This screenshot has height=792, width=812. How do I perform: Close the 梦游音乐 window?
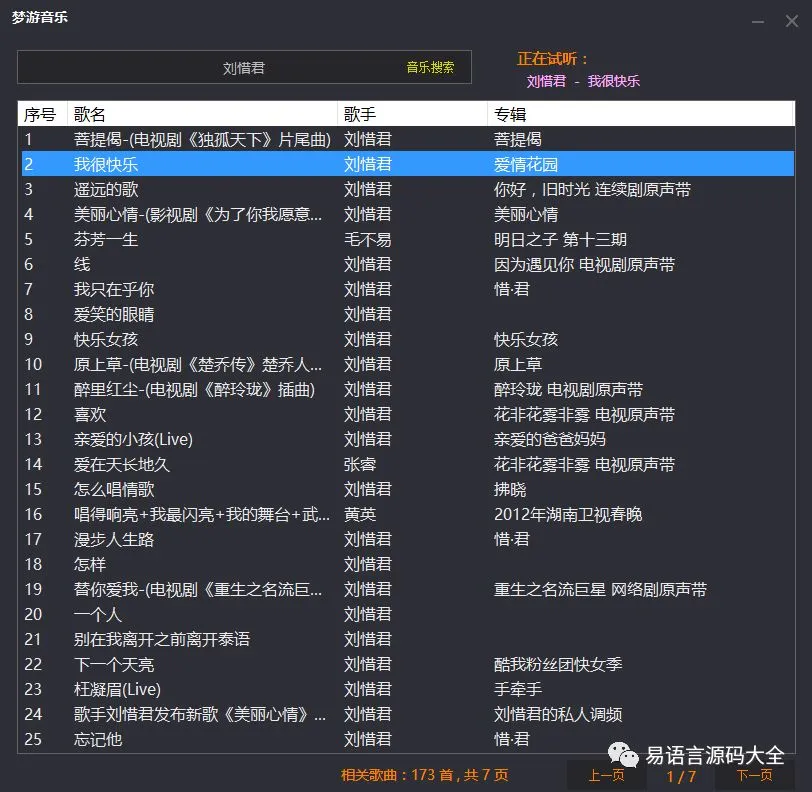click(791, 21)
